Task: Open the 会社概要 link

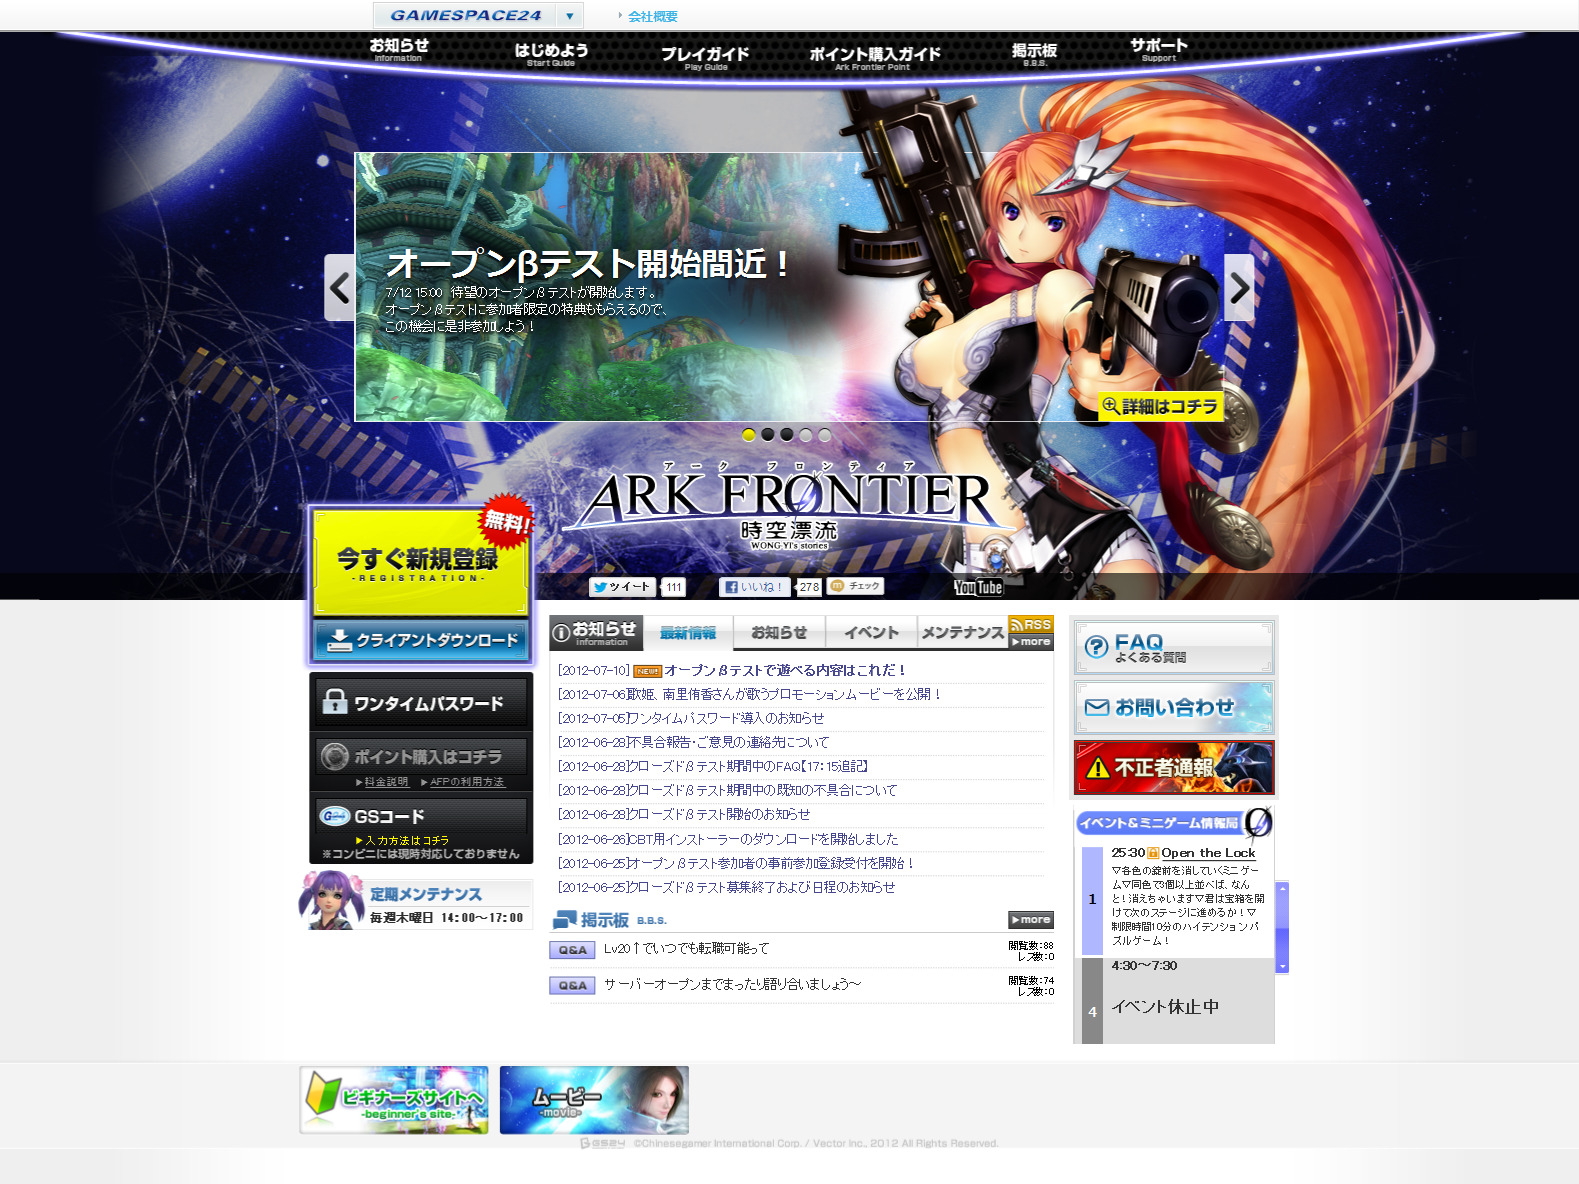Action: [653, 16]
